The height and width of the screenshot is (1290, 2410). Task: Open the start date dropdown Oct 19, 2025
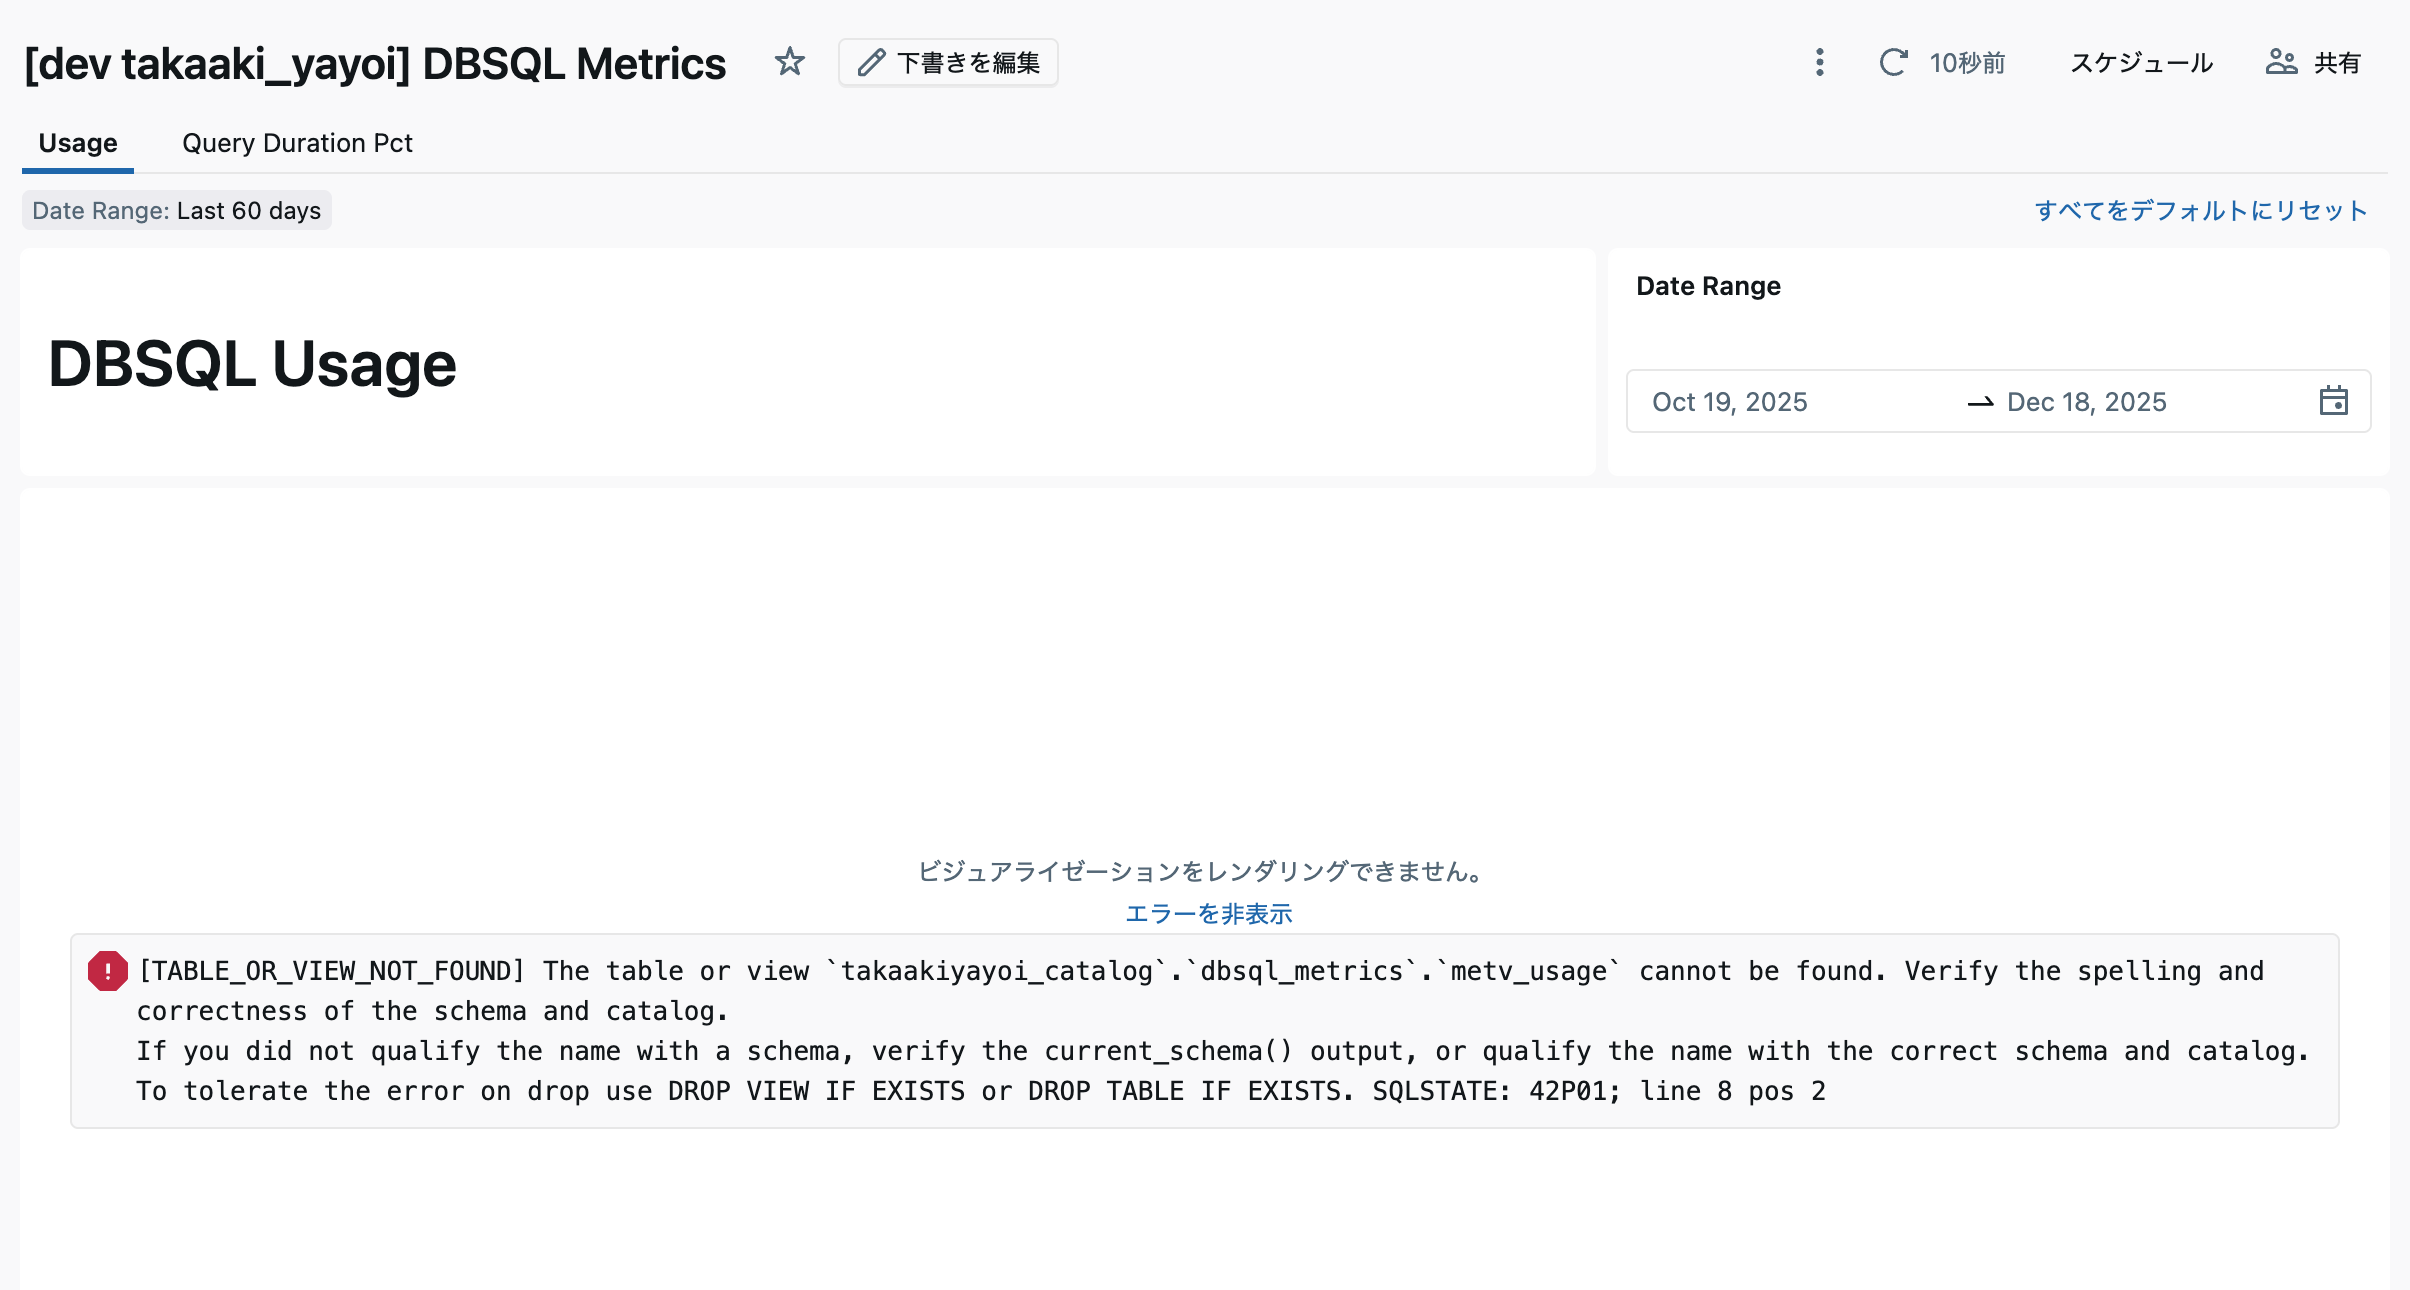[x=1730, y=401]
